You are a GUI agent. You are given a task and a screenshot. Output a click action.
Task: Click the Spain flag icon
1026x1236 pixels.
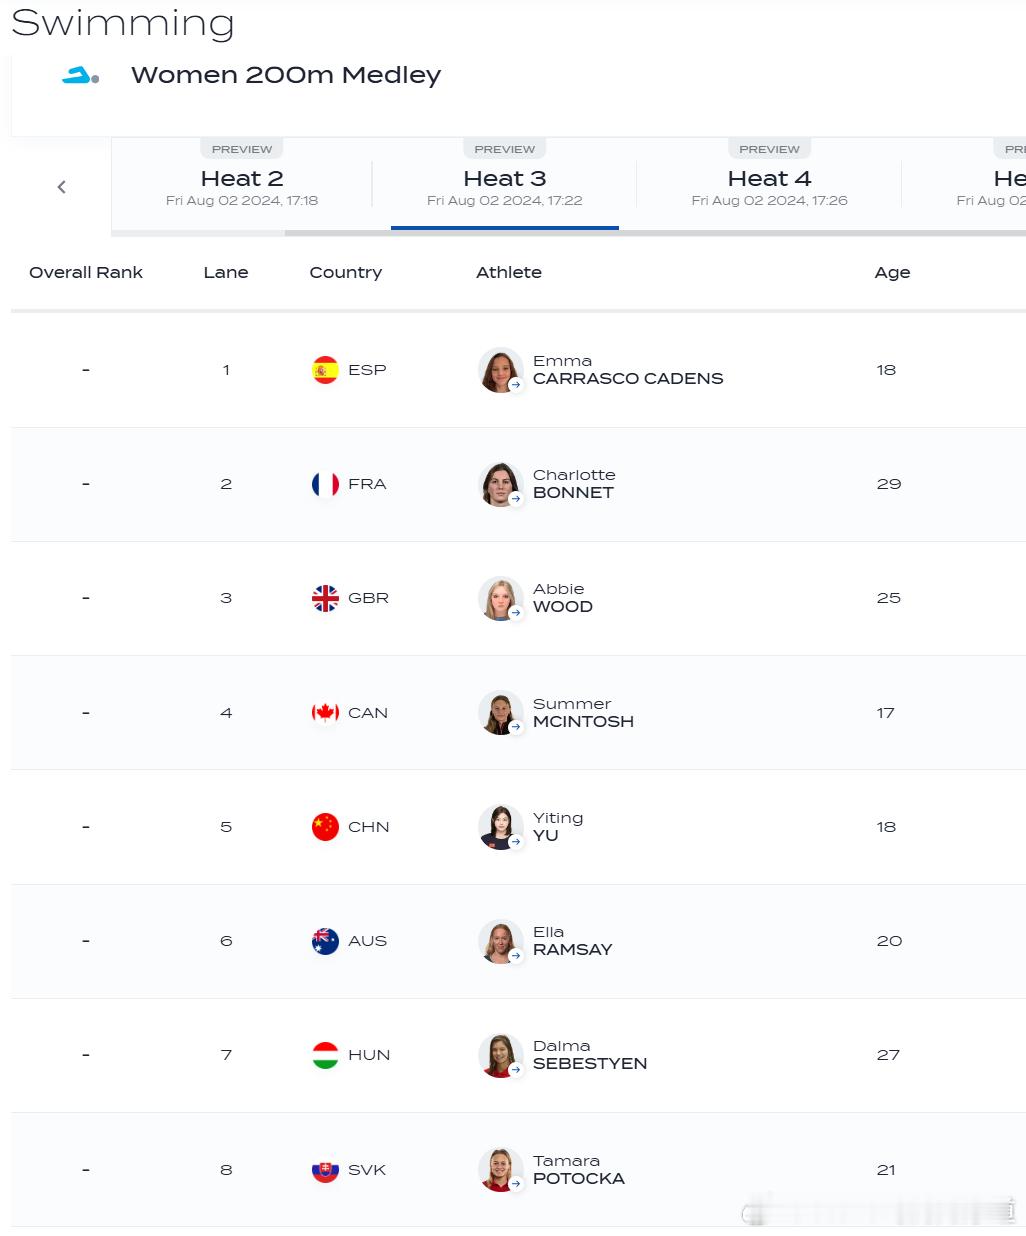[325, 370]
